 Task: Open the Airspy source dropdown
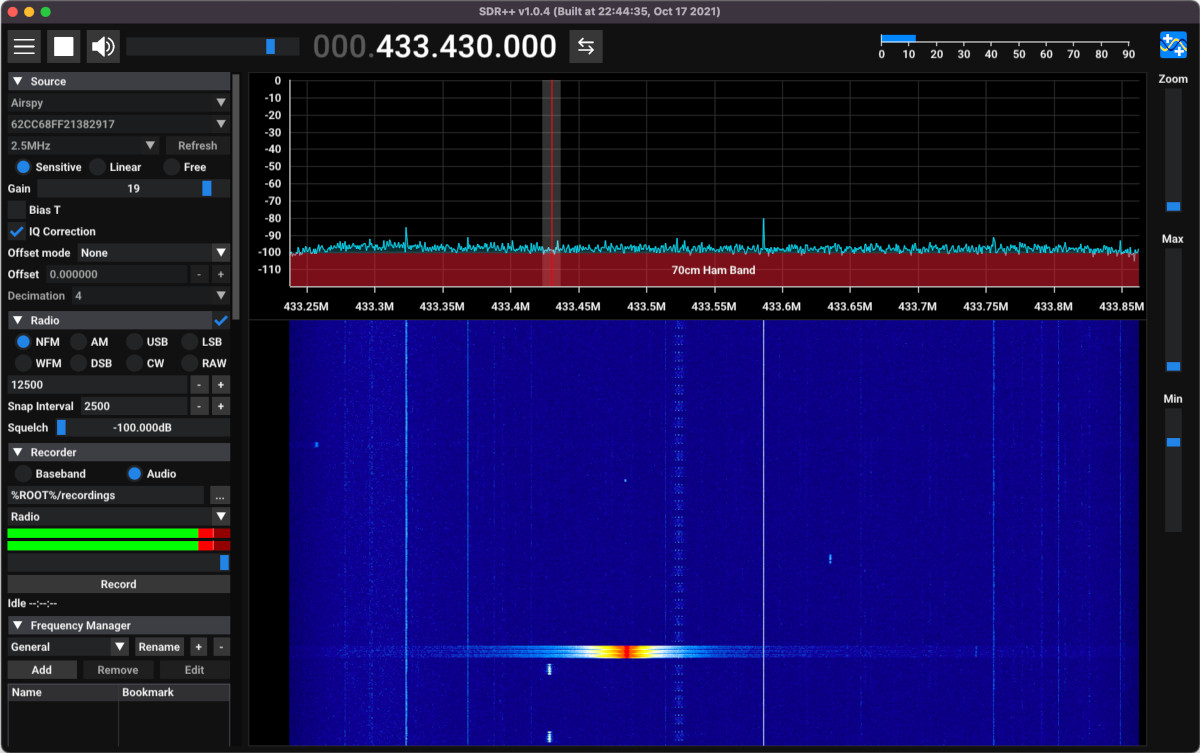(118, 102)
